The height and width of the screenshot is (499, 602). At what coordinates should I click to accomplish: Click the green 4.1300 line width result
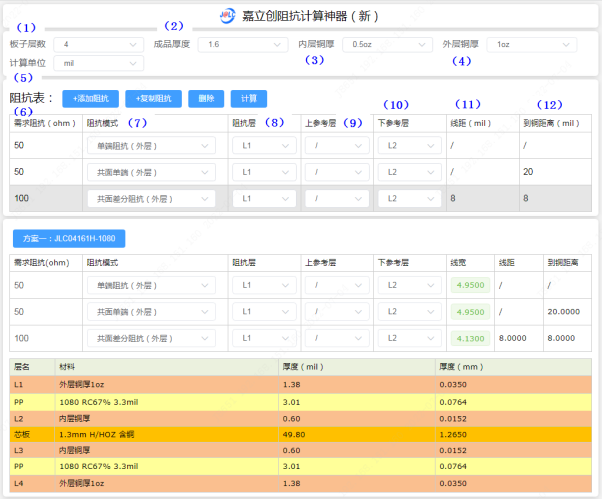tap(469, 338)
